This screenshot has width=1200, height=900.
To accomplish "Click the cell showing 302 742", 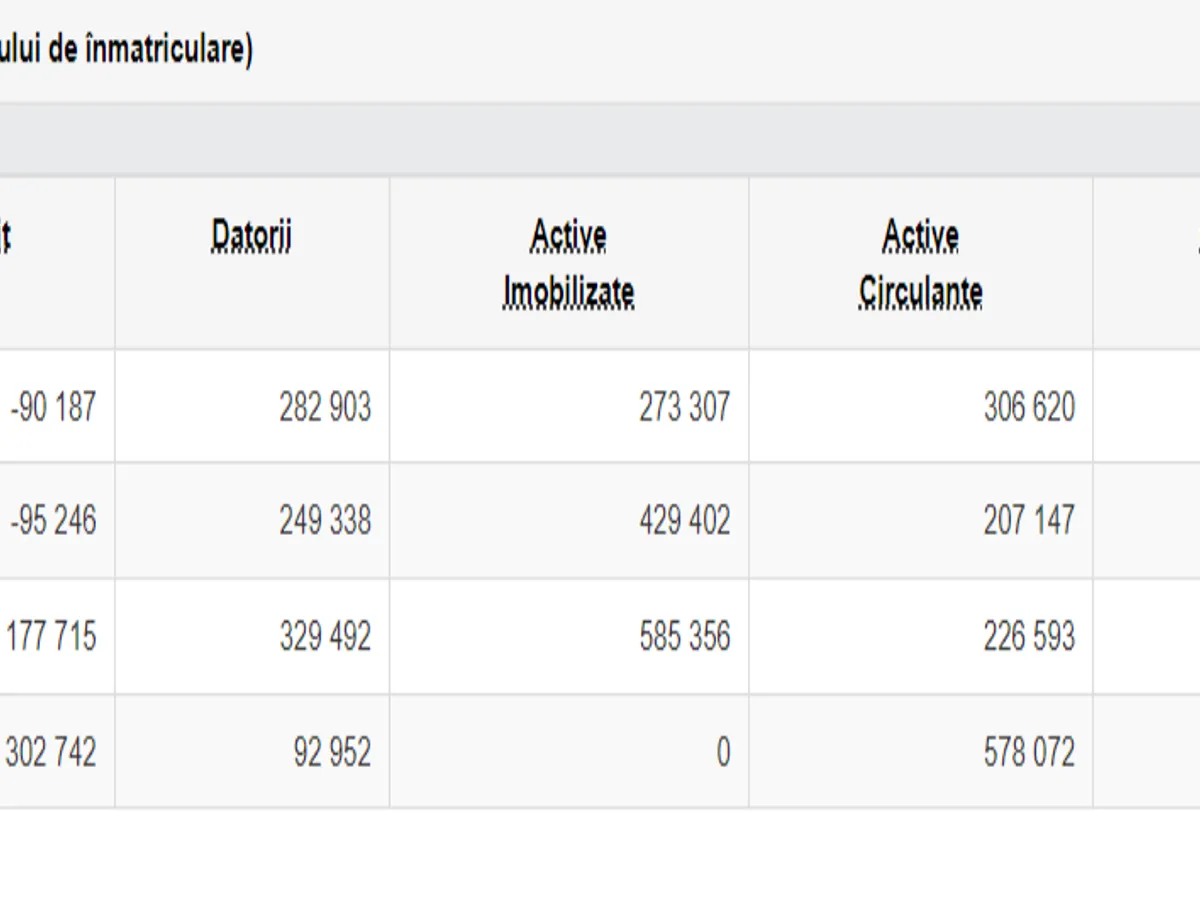I will [x=51, y=751].
